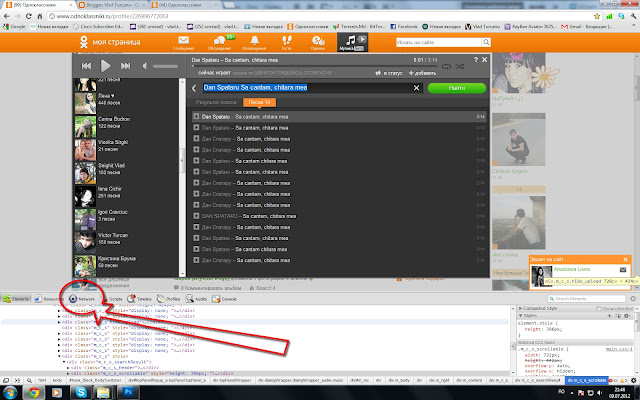The height and width of the screenshot is (400, 640).
Task: Close the Зашел на сайт notification popup
Action: pyautogui.click(x=625, y=259)
